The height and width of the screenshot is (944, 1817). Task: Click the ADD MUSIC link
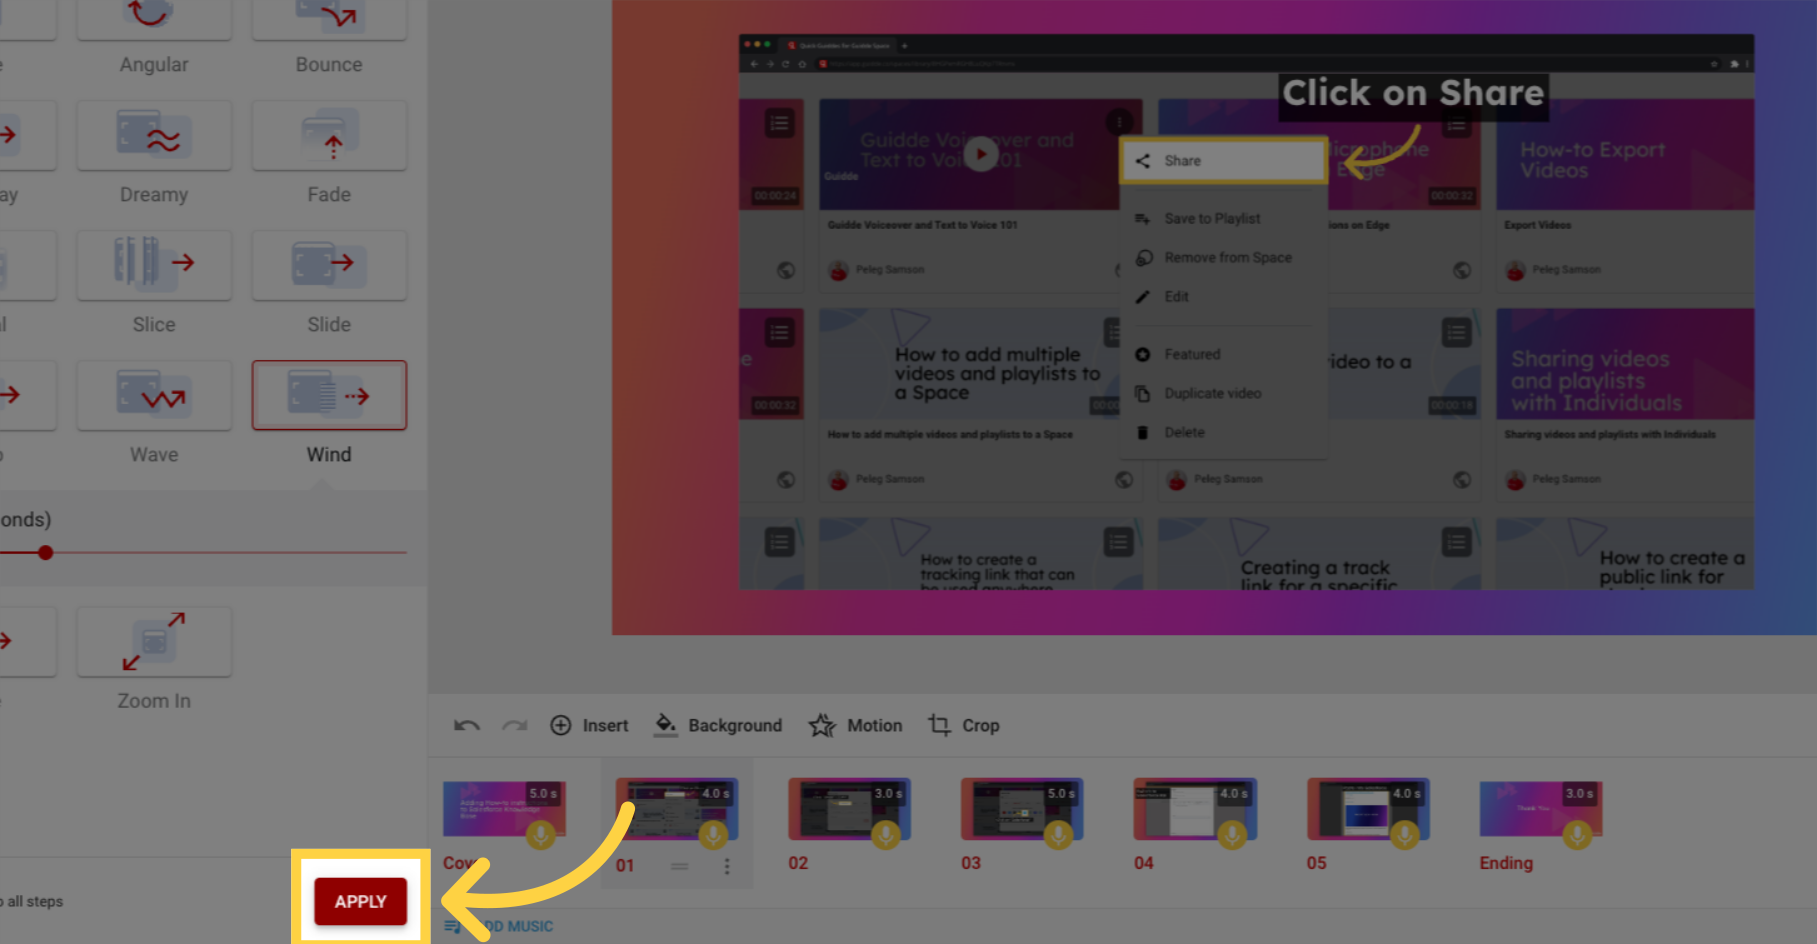499,927
